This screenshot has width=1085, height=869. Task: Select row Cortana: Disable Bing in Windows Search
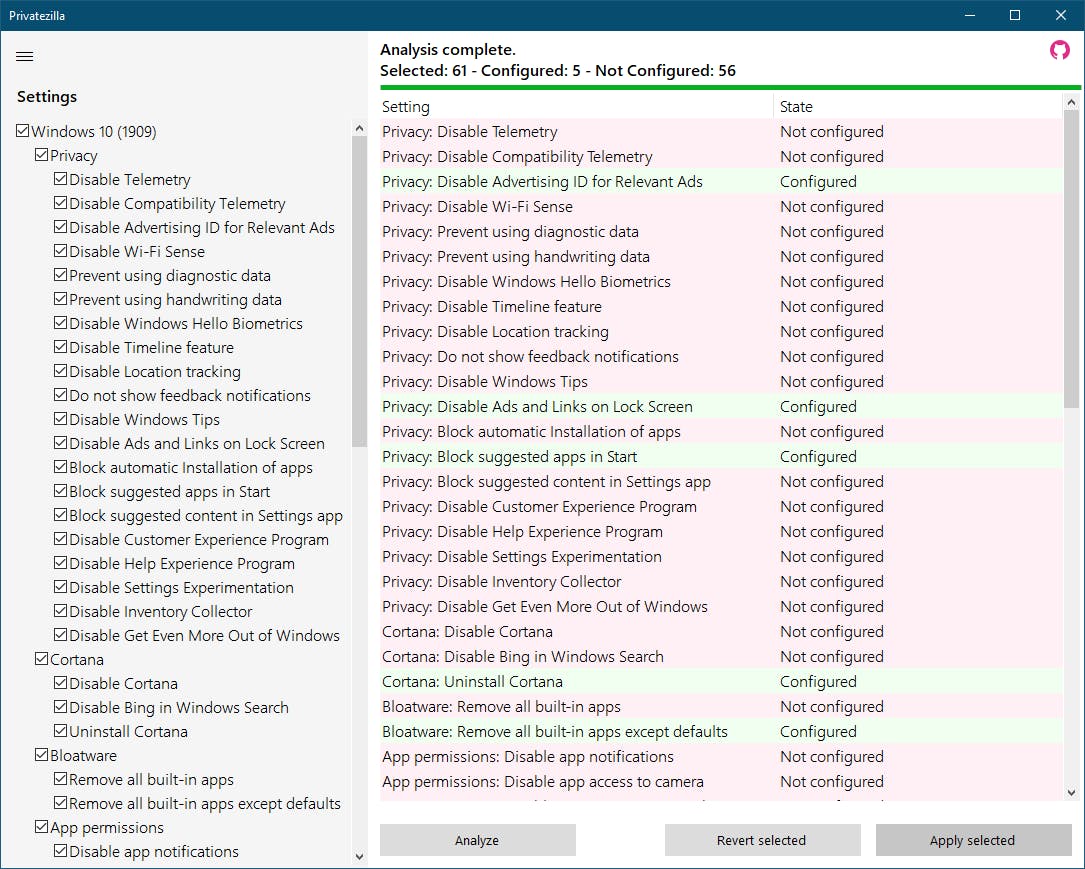click(x=721, y=657)
